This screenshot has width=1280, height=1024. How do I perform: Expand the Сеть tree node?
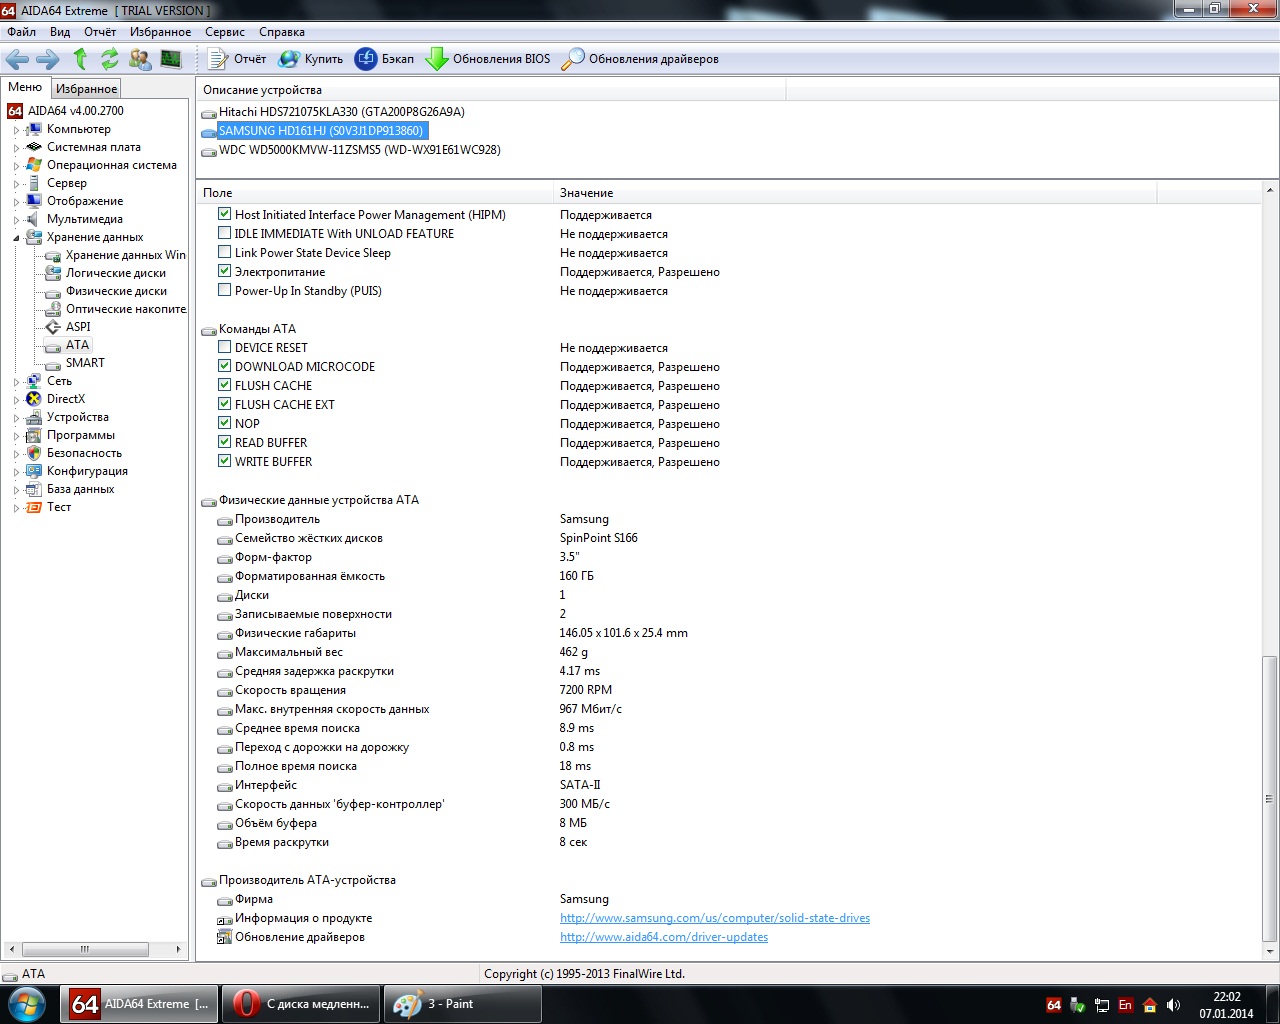point(16,382)
